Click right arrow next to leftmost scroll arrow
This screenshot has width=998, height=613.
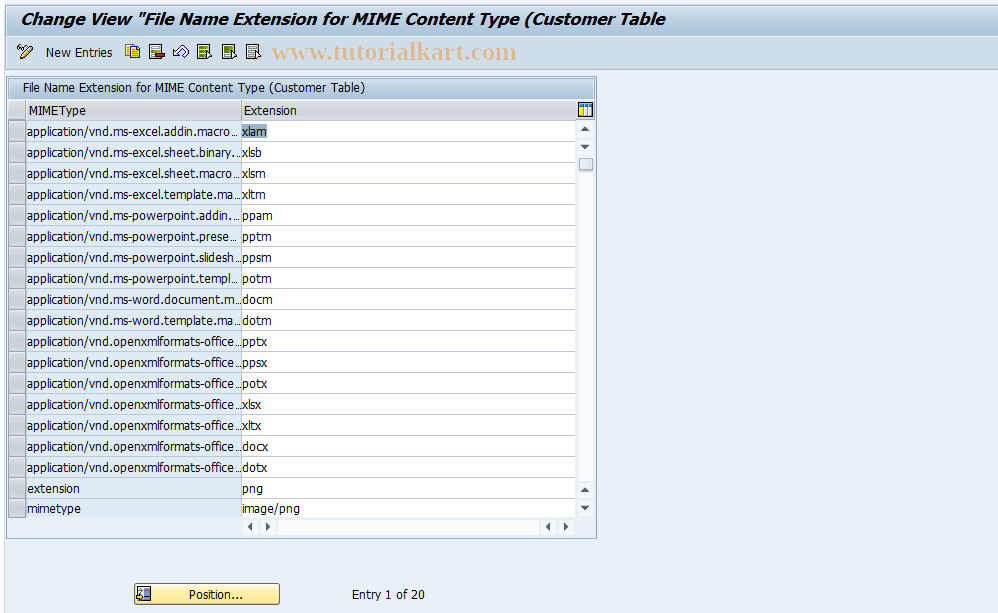(268, 526)
